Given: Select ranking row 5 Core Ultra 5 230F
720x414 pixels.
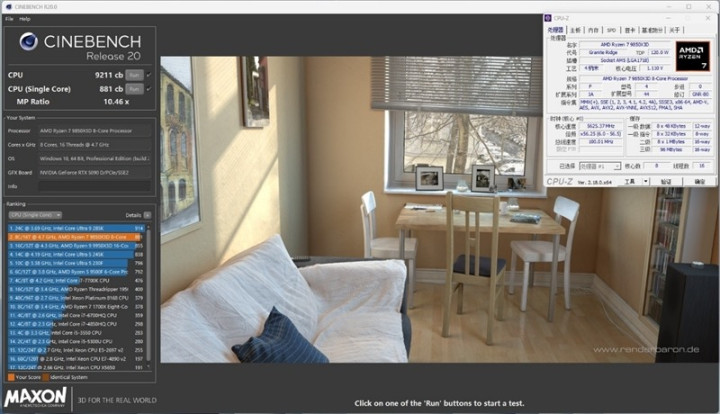Looking at the screenshot, I should (76, 263).
